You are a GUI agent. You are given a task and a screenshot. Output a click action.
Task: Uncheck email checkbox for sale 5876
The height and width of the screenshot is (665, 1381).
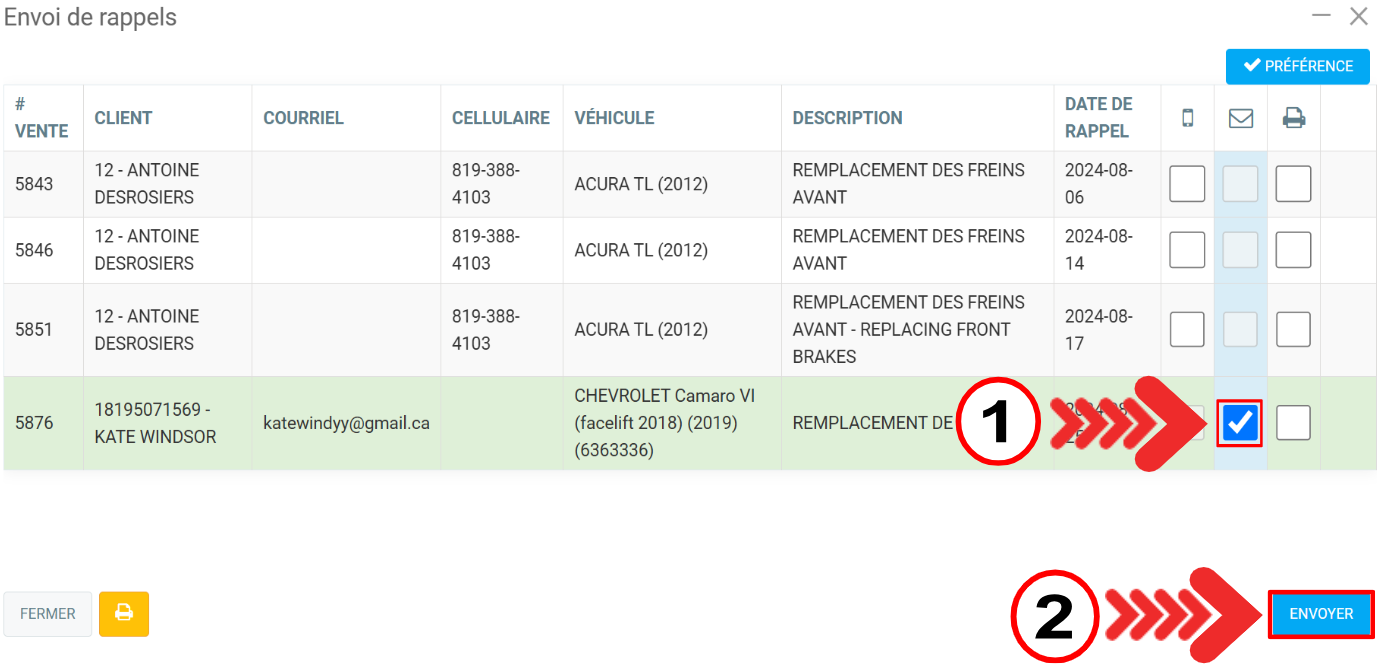coord(1240,423)
